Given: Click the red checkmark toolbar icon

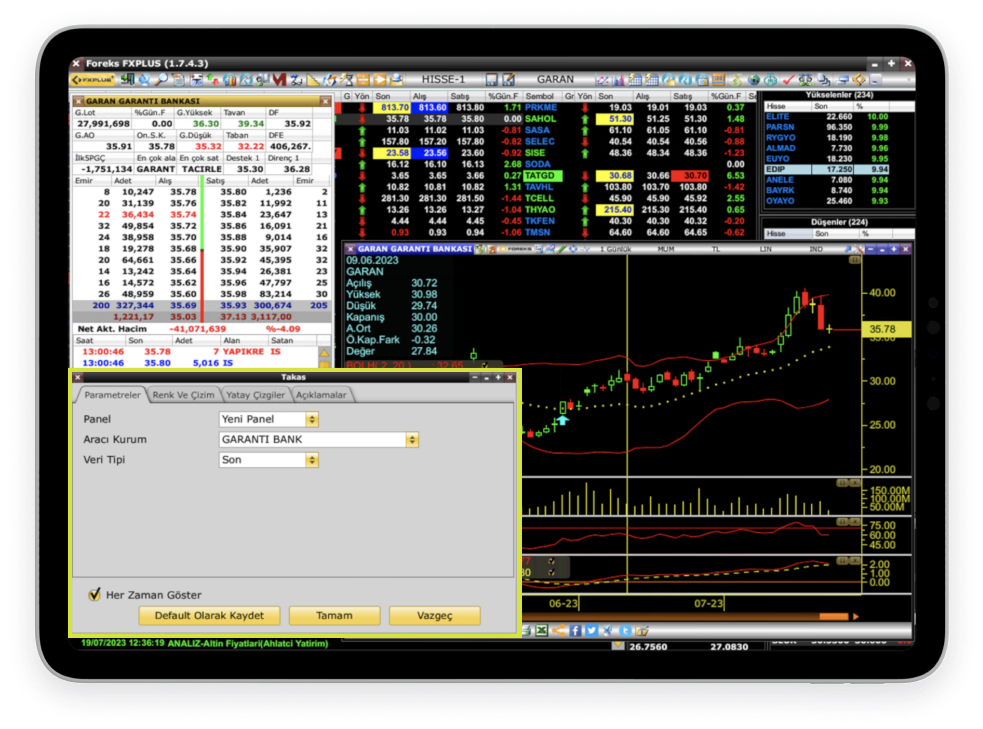Looking at the screenshot, I should [x=789, y=79].
